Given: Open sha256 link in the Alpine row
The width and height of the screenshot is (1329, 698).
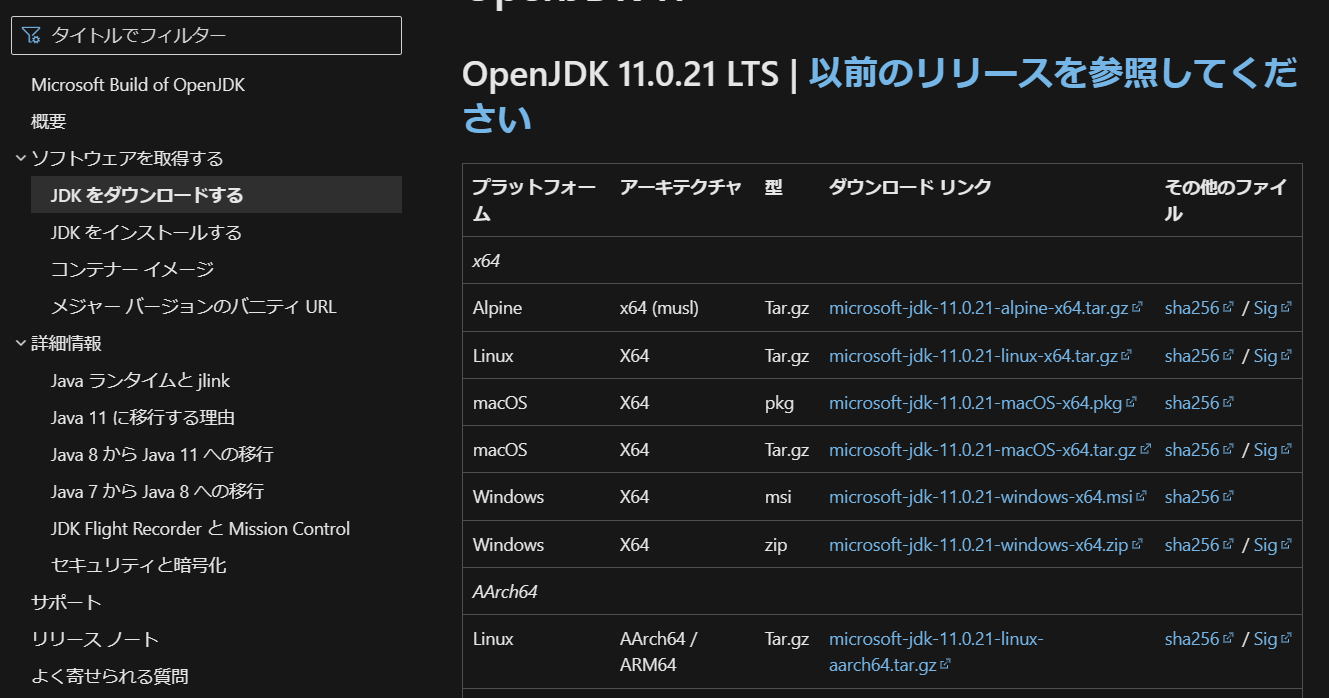Looking at the screenshot, I should click(1192, 308).
